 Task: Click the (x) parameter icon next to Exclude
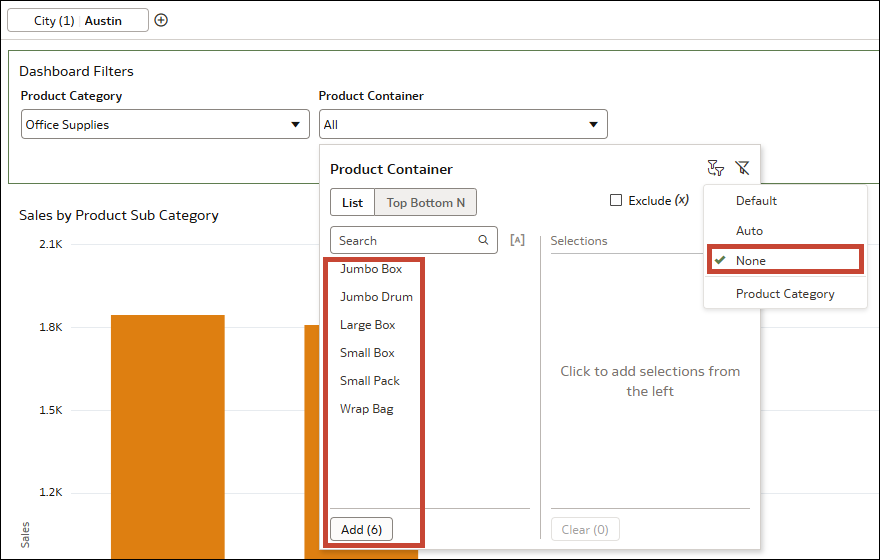(x=682, y=200)
